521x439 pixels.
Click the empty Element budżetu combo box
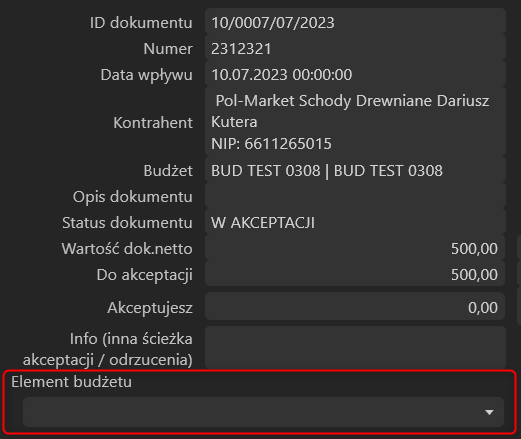[x=263, y=412]
